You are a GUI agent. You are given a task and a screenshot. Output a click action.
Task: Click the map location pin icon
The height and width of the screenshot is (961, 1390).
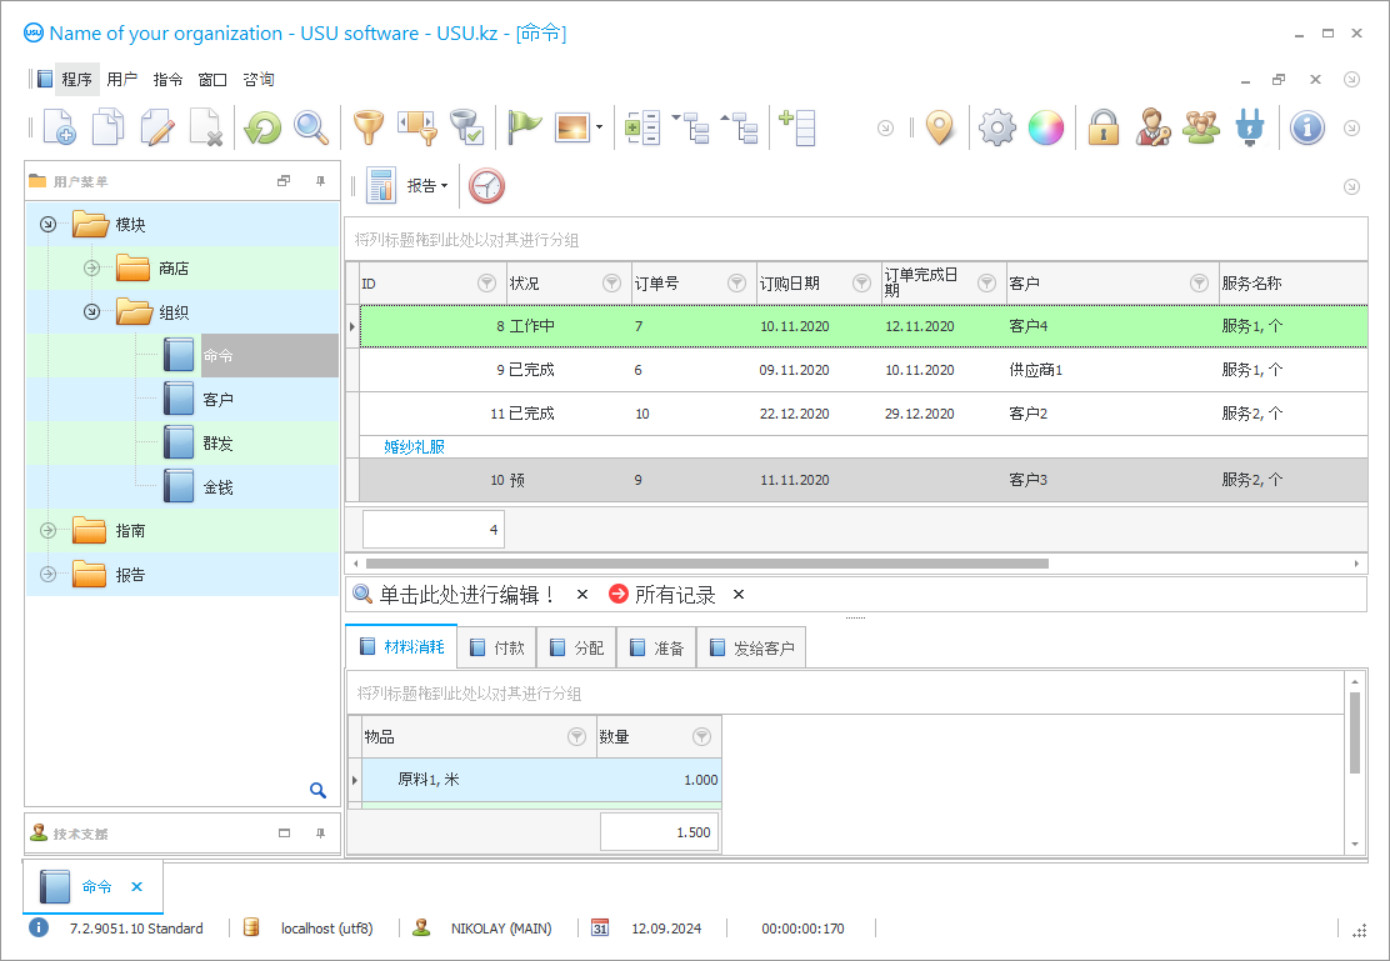click(x=940, y=128)
